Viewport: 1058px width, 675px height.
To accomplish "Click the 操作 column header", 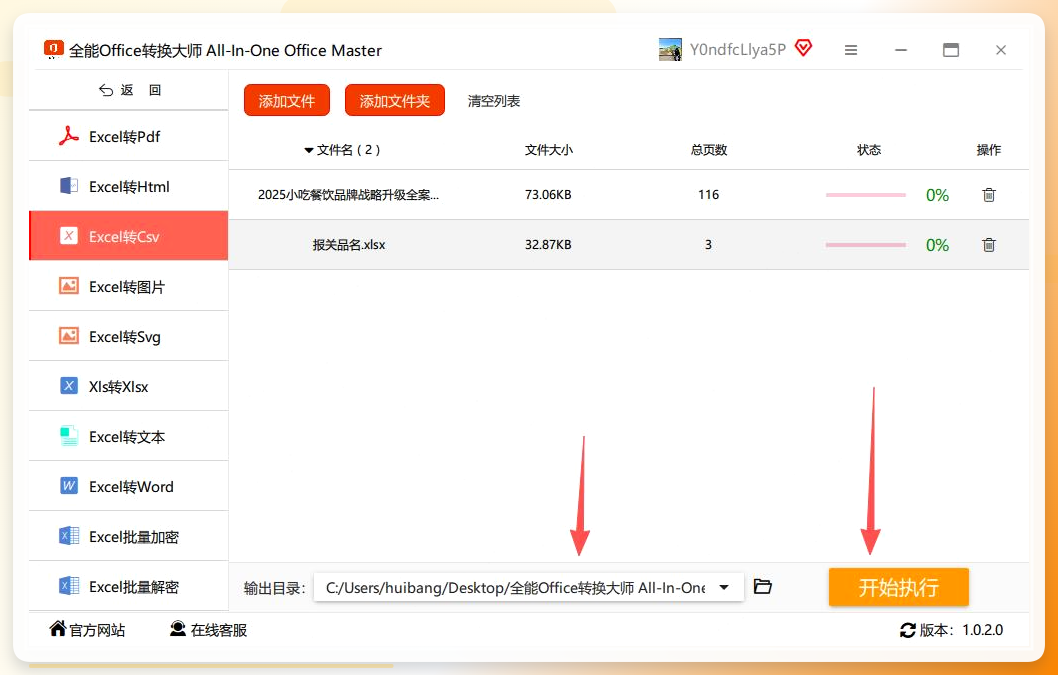I will (989, 150).
